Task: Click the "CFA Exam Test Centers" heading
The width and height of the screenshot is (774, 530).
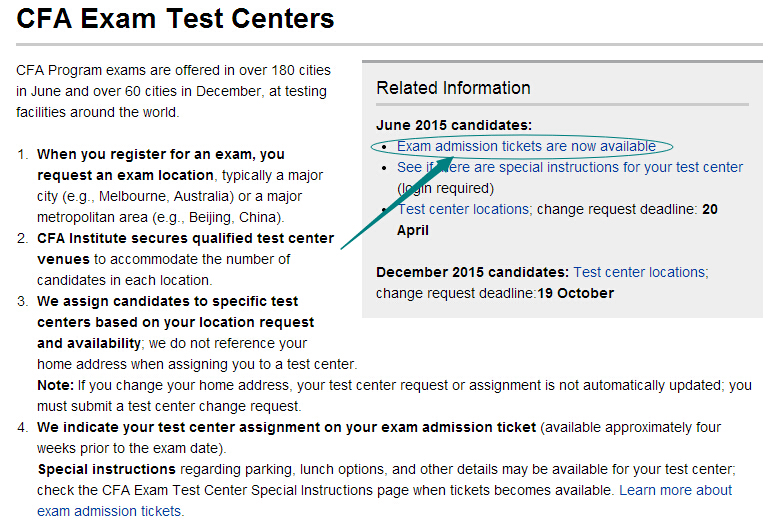Action: (176, 19)
